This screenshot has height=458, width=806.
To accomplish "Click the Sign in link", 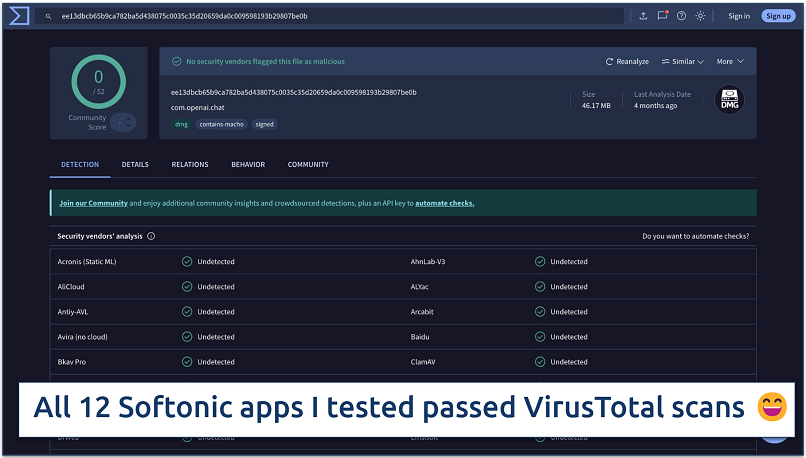I will 739,16.
